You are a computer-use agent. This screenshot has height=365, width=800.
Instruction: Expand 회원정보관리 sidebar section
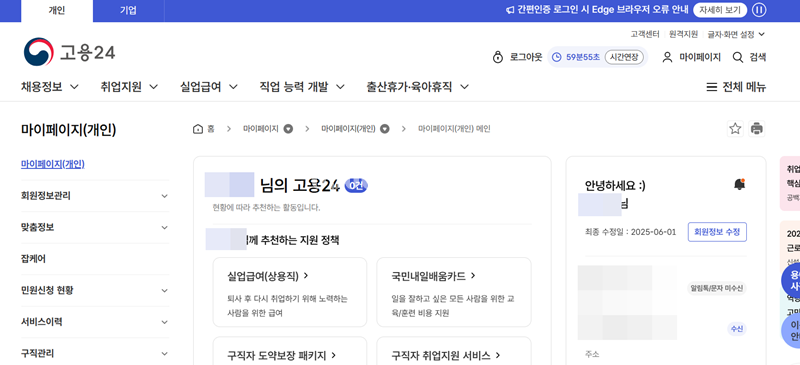tap(95, 196)
